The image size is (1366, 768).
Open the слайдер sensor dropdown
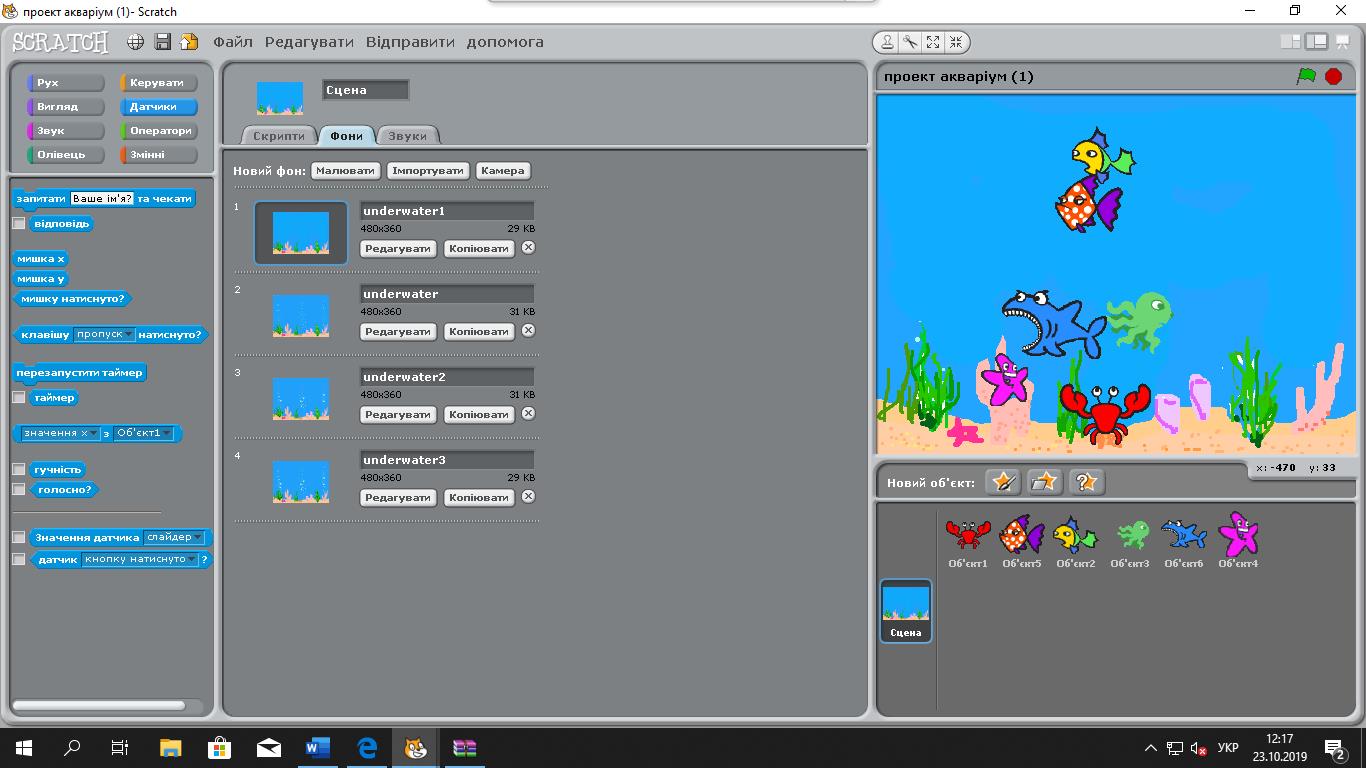point(174,538)
